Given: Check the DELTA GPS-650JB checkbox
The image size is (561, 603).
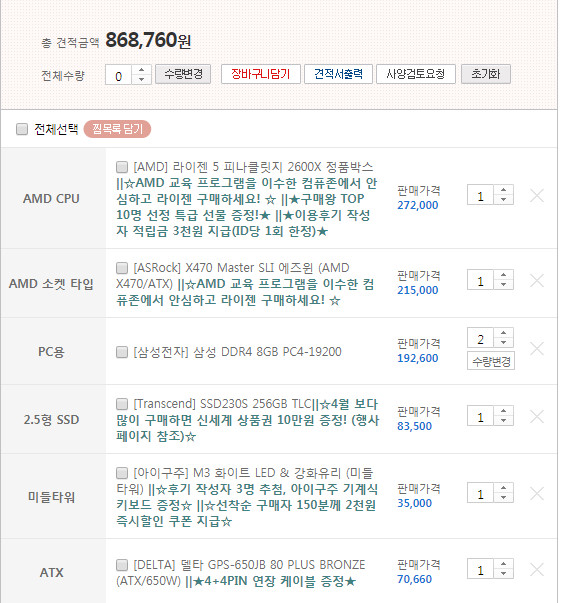Looking at the screenshot, I should pyautogui.click(x=122, y=565).
